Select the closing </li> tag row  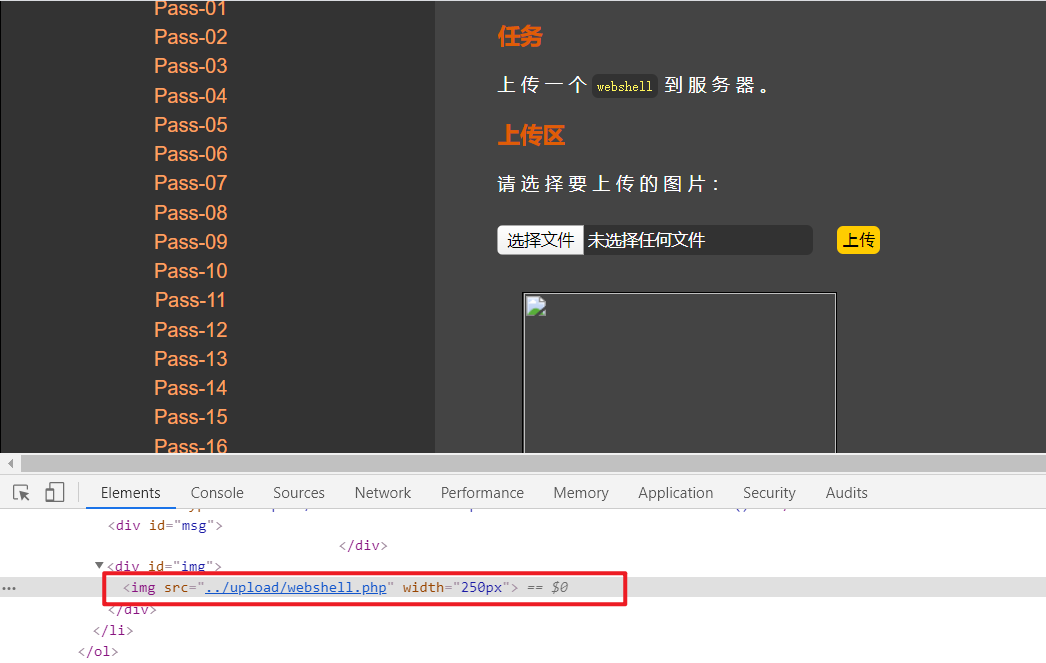click(113, 630)
